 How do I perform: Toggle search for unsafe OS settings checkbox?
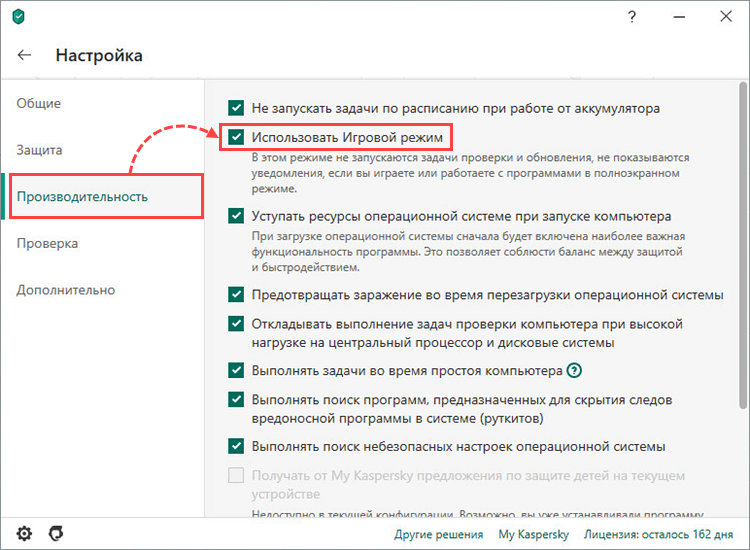click(x=236, y=446)
